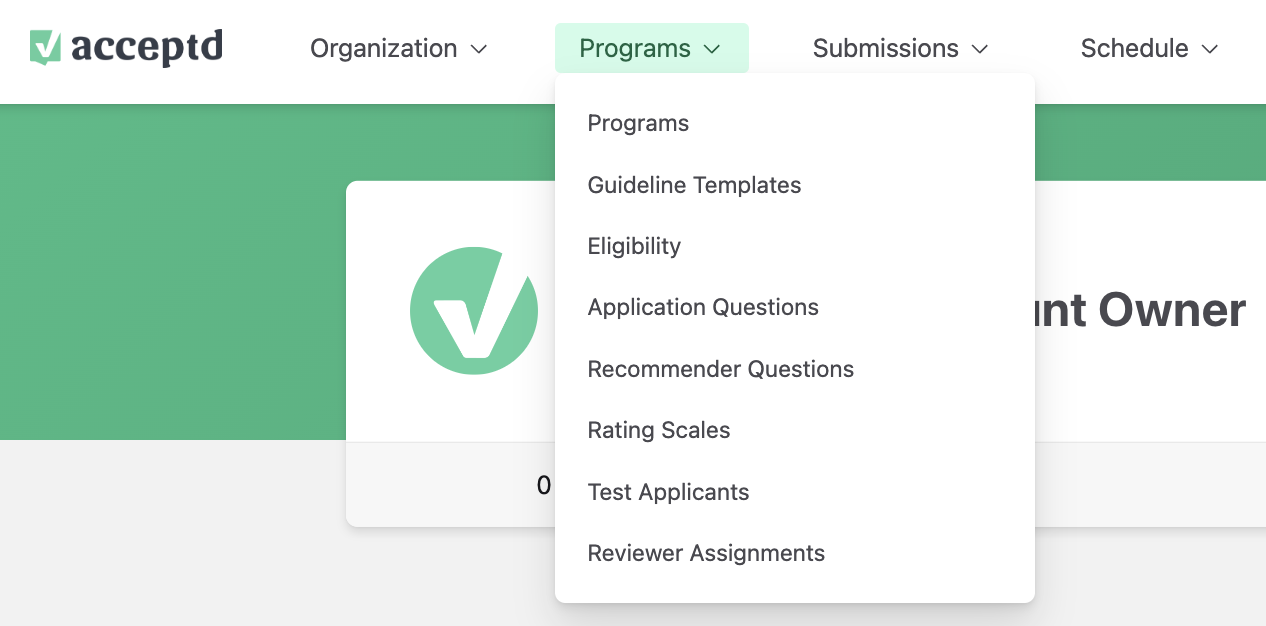Select Test Applicants in the menu
The width and height of the screenshot is (1266, 626).
[668, 492]
